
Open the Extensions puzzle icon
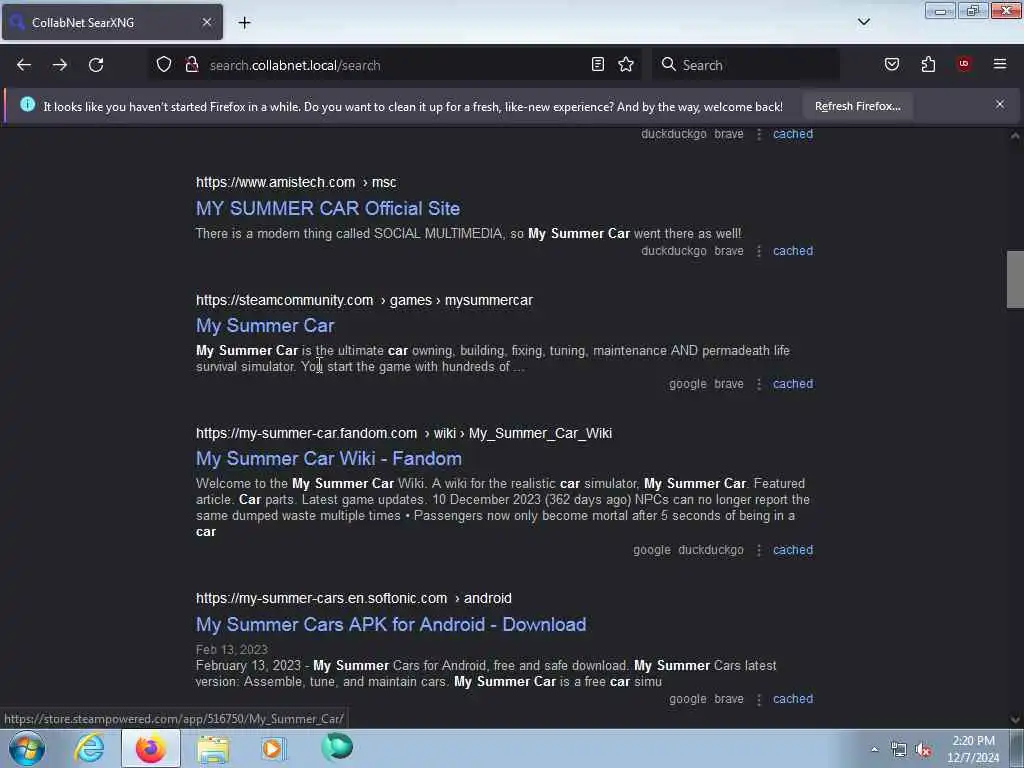coord(928,64)
